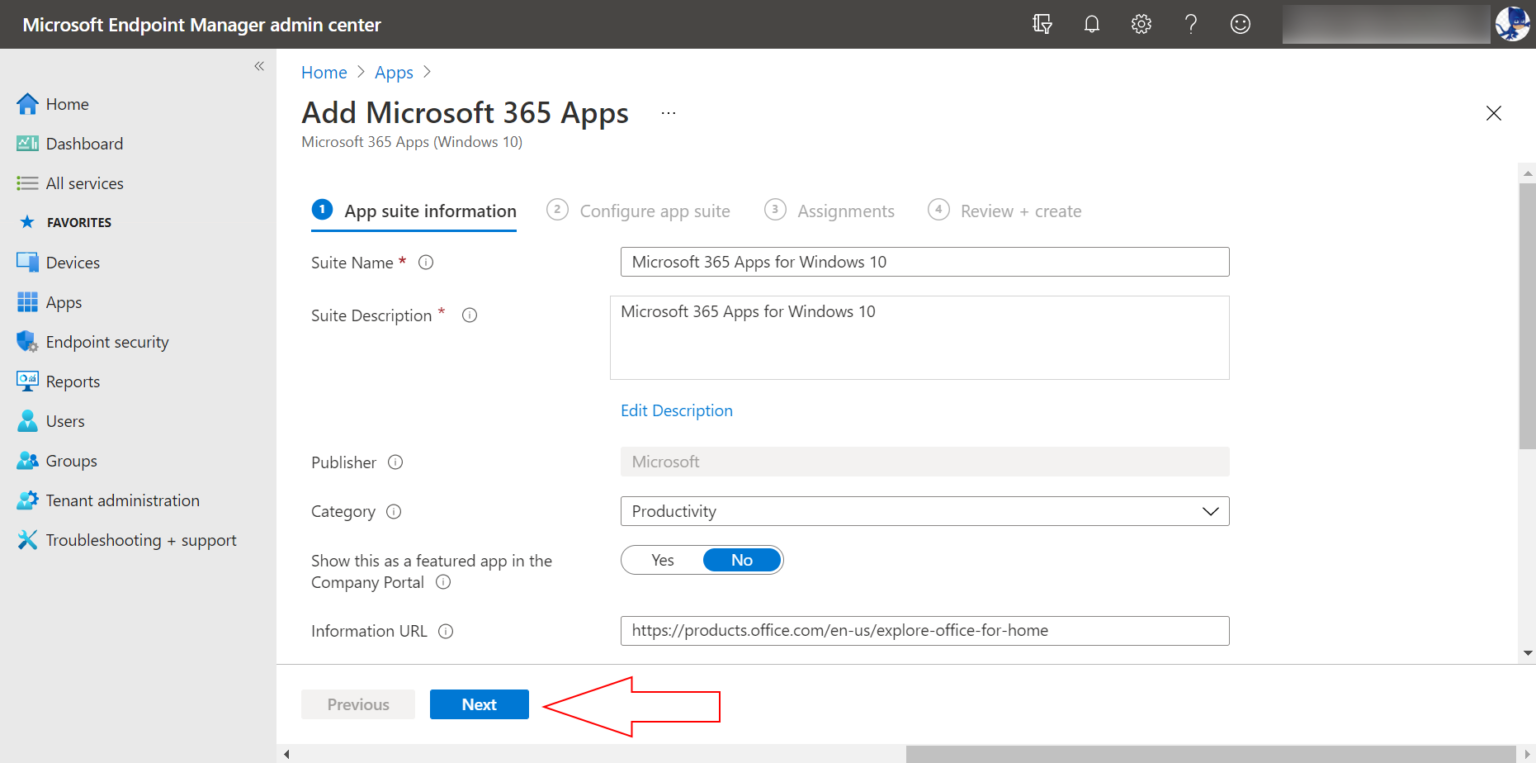Open the directory and subscription filter icon
This screenshot has height=763, width=1536.
(x=1042, y=25)
